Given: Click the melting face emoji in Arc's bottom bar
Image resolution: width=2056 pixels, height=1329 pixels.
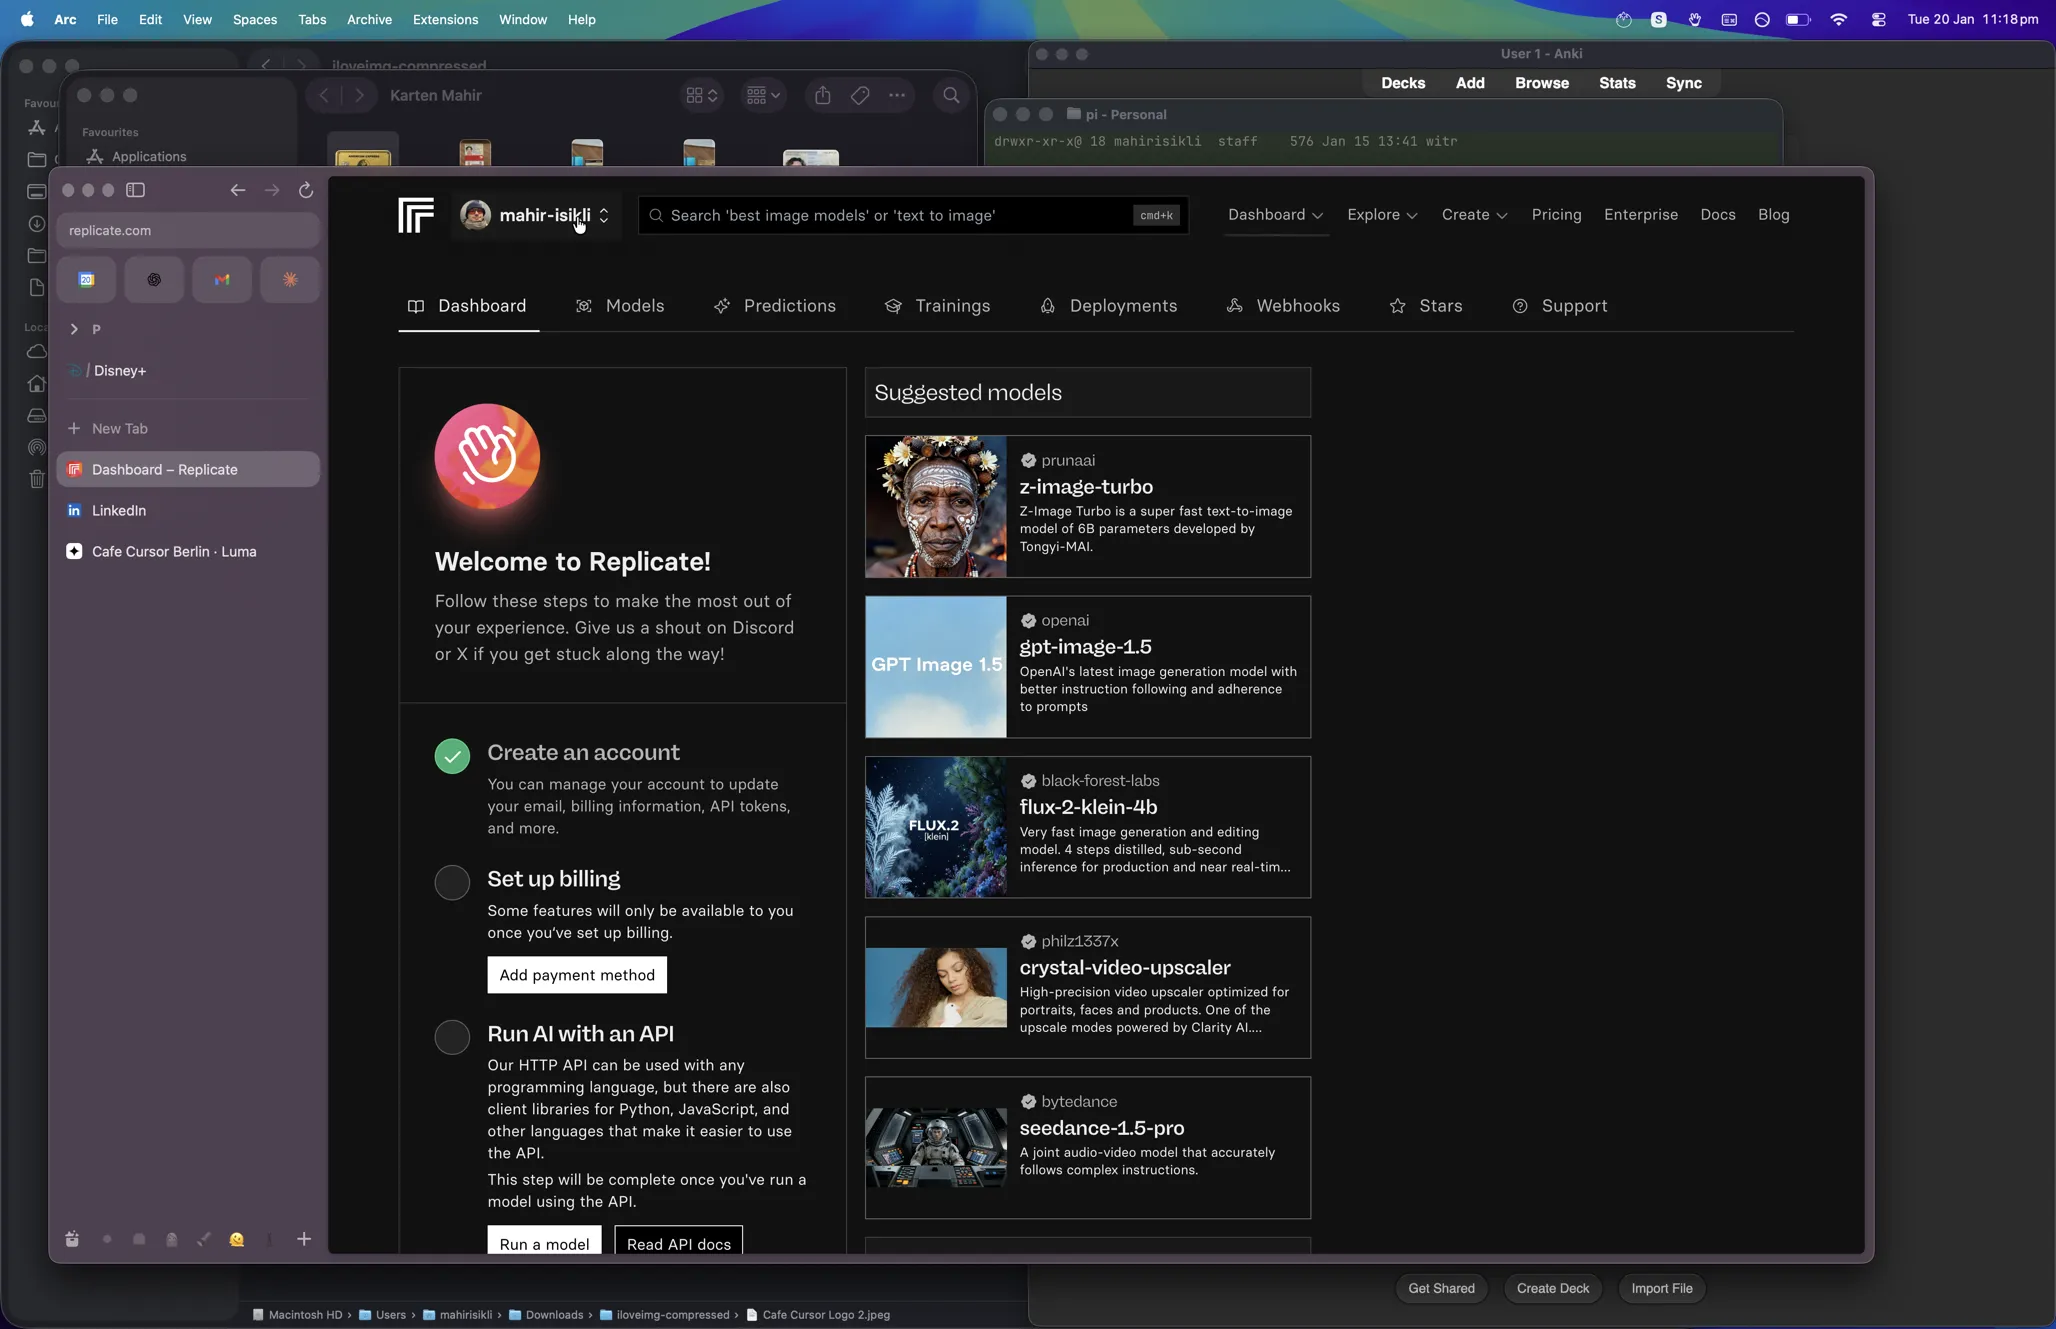Looking at the screenshot, I should [237, 1239].
